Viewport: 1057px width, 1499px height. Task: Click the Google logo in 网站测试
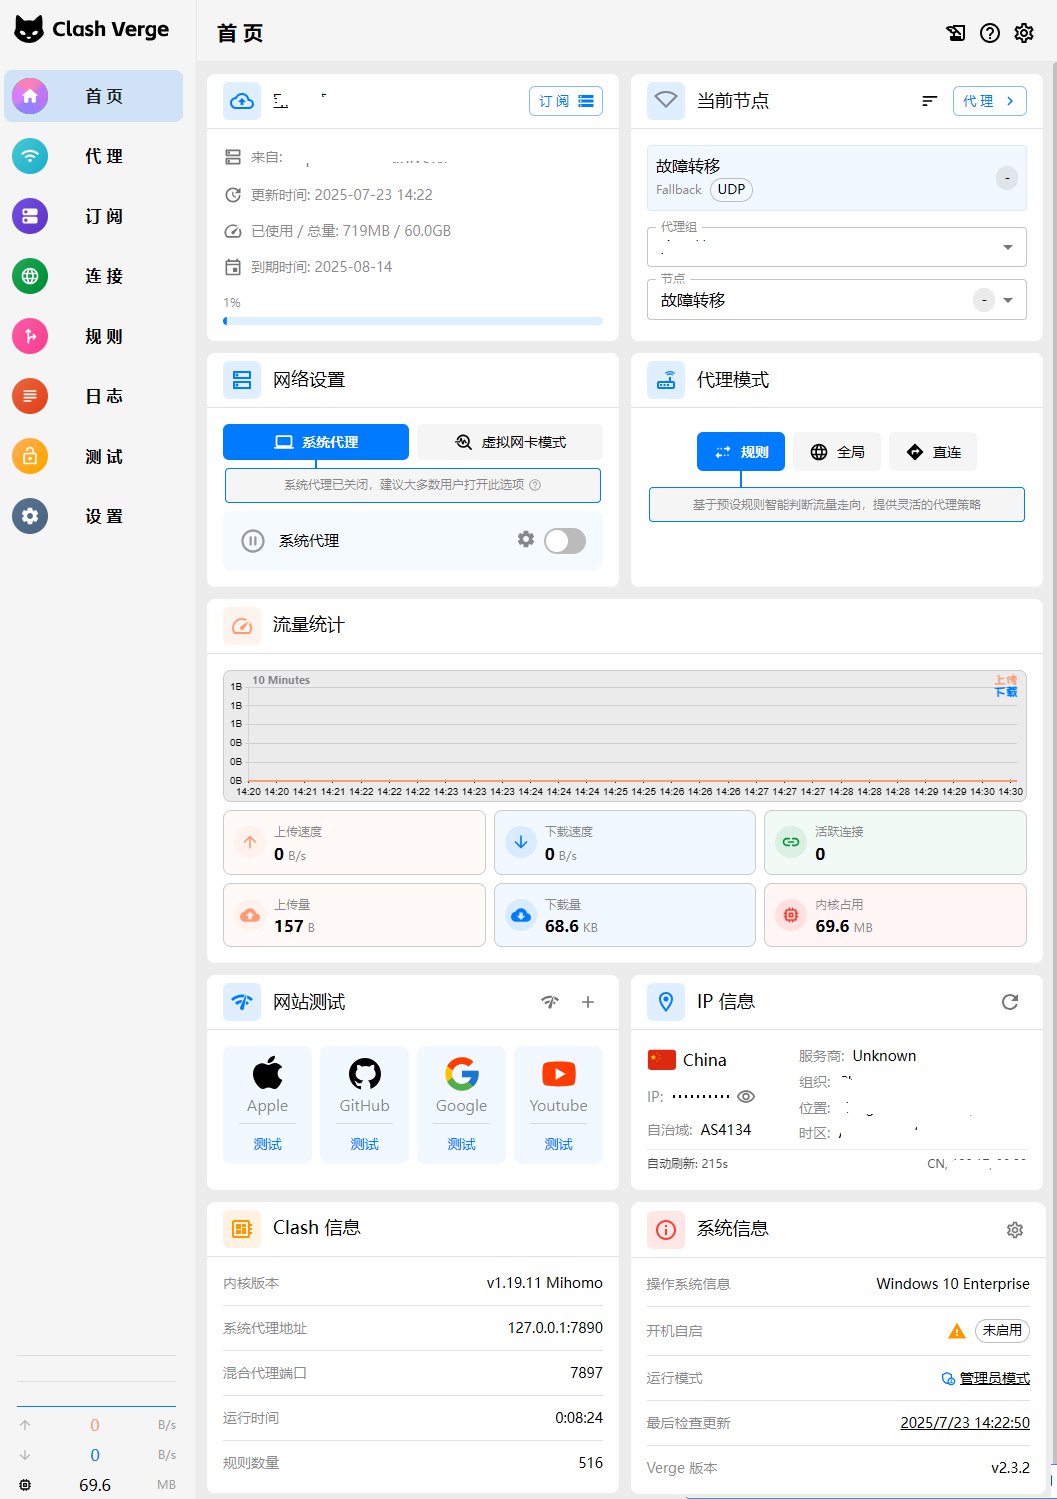(461, 1074)
